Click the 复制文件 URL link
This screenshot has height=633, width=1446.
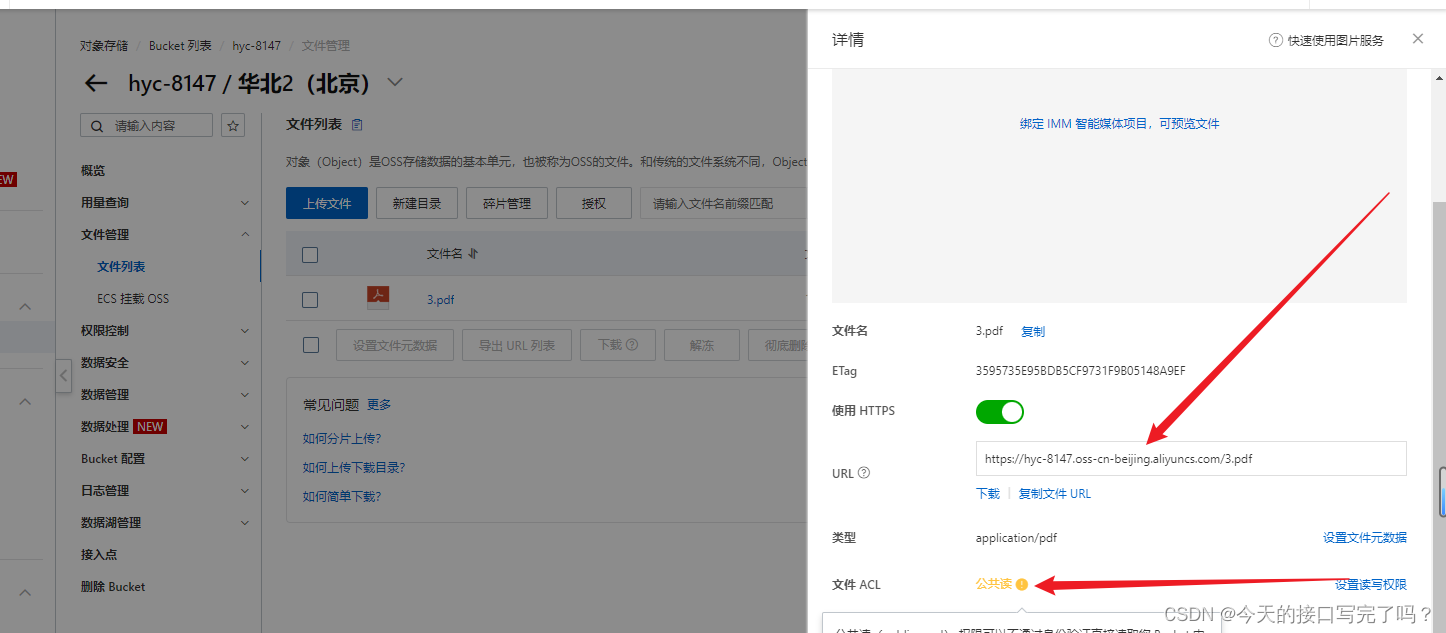(1055, 493)
